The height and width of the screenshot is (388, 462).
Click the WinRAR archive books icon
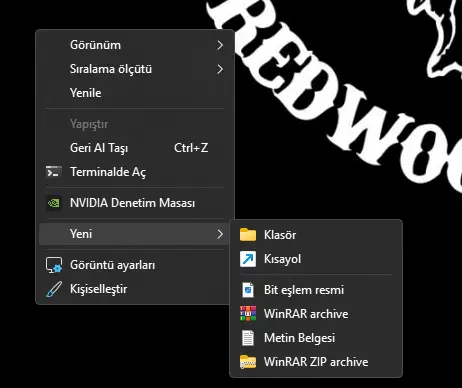[248, 314]
